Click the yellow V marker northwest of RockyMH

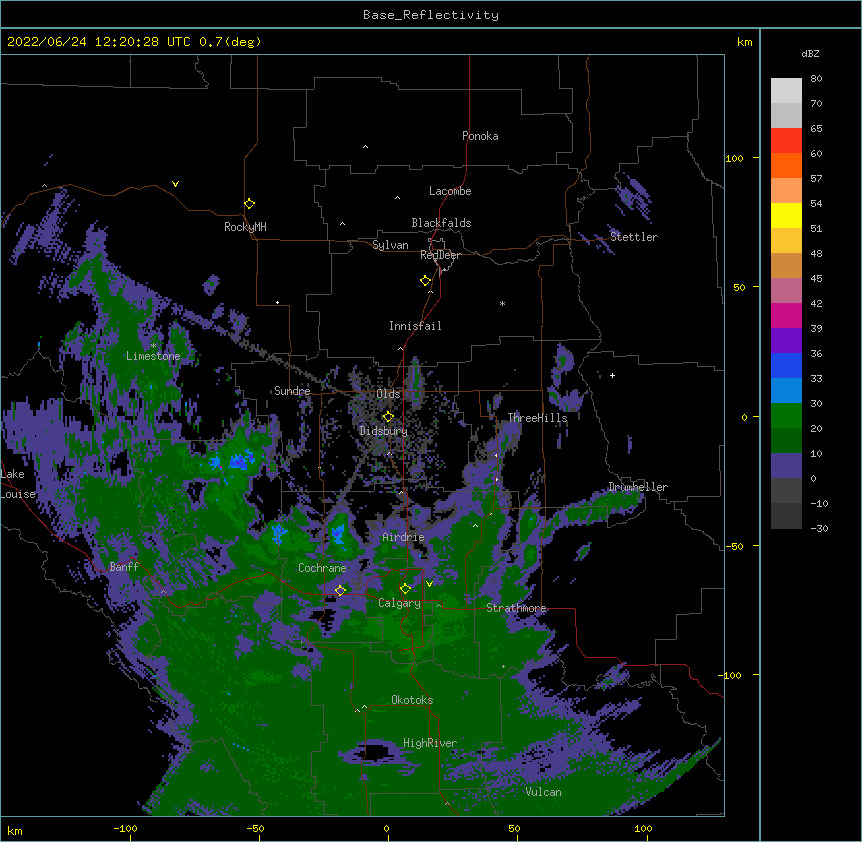tap(175, 184)
